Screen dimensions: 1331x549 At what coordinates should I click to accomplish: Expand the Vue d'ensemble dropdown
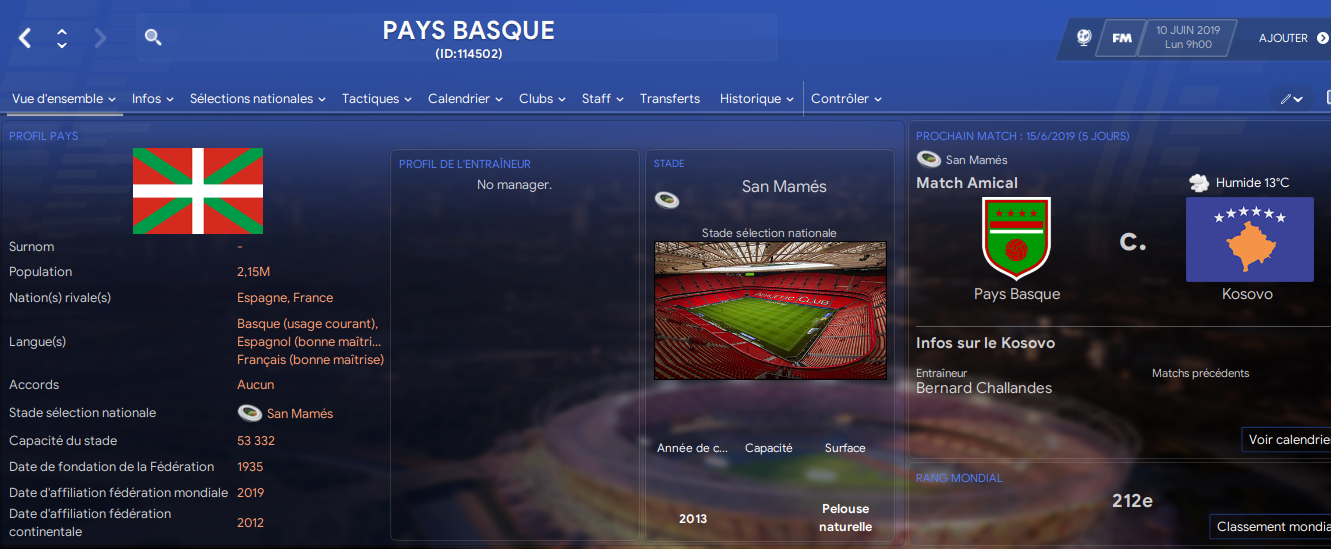64,99
